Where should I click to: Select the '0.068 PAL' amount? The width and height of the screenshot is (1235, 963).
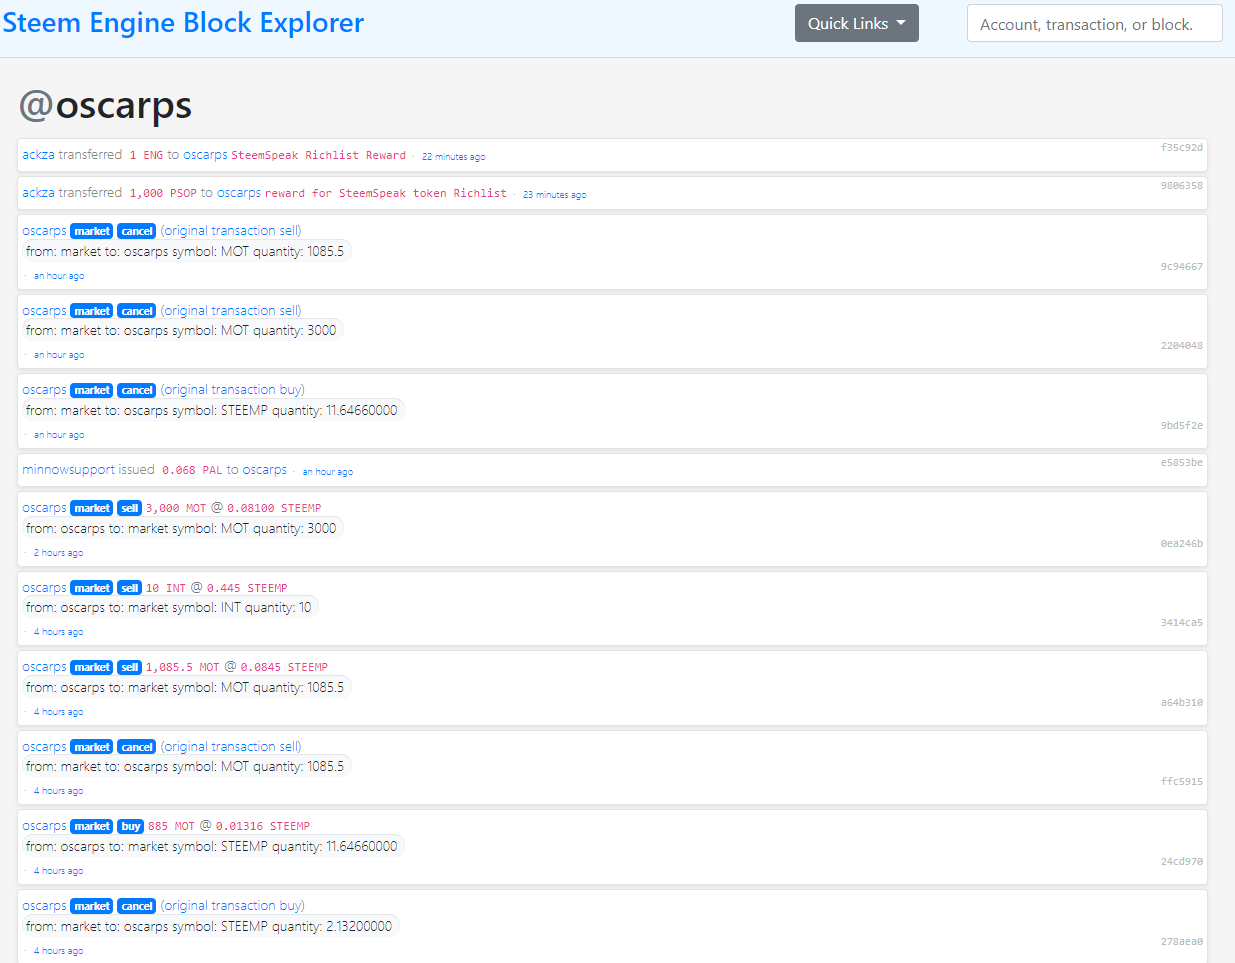(x=192, y=470)
